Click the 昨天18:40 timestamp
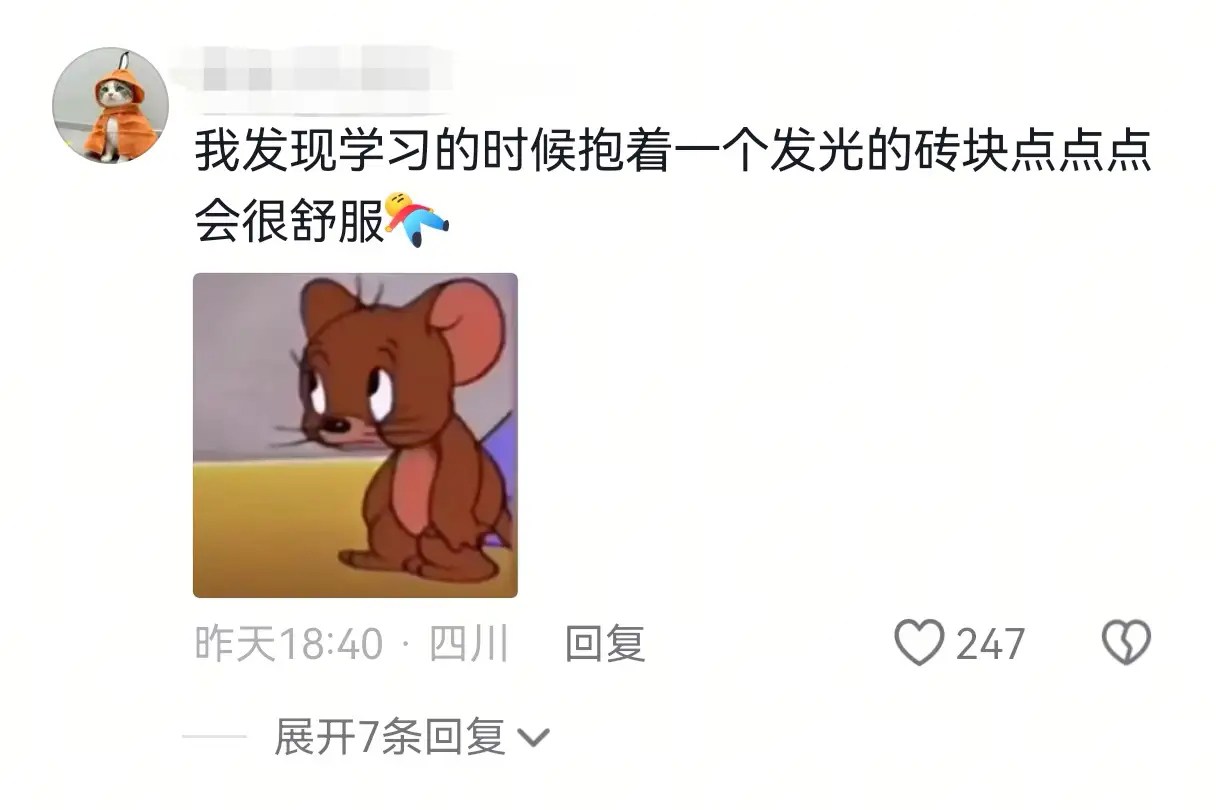The image size is (1216, 810). (x=289, y=643)
